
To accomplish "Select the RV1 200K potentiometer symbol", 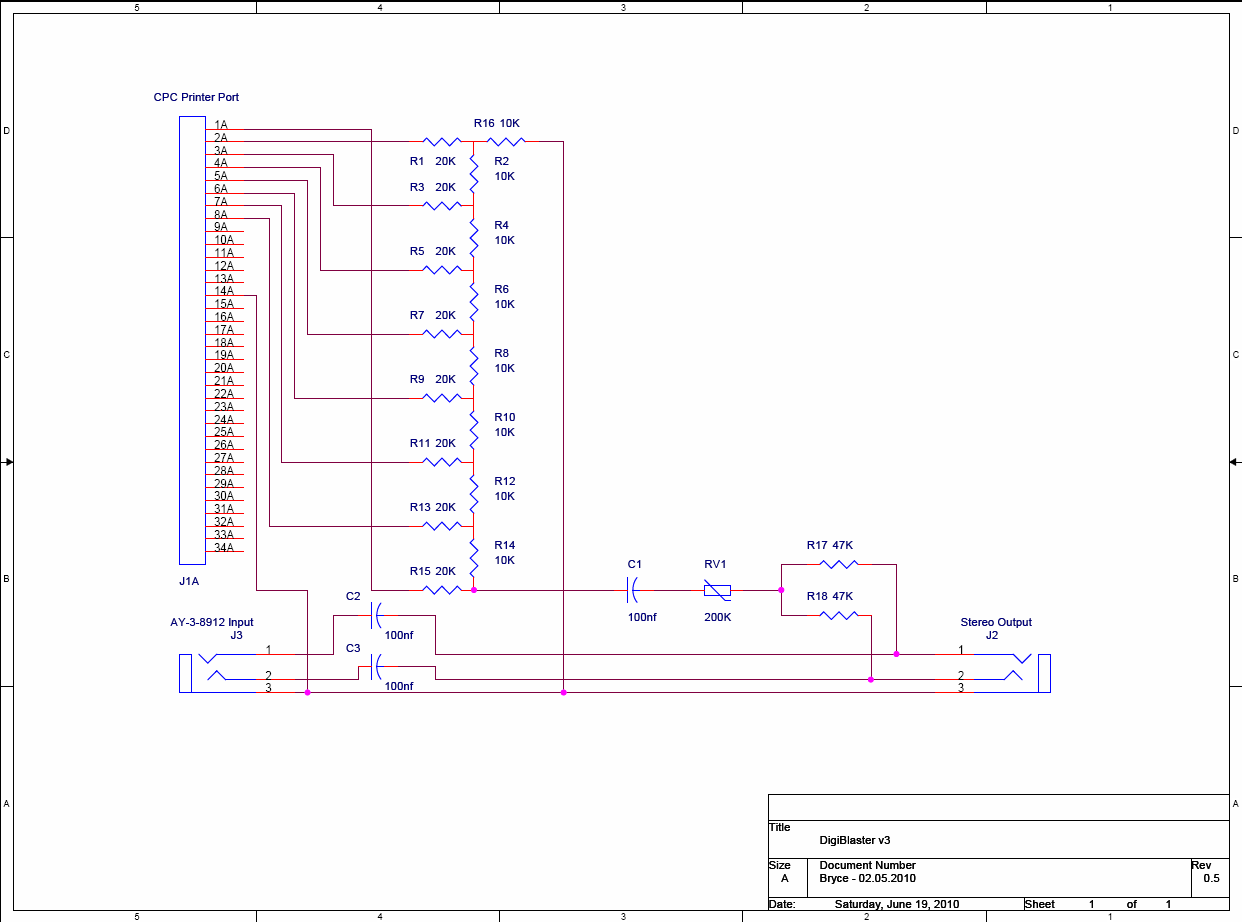I will 717,590.
